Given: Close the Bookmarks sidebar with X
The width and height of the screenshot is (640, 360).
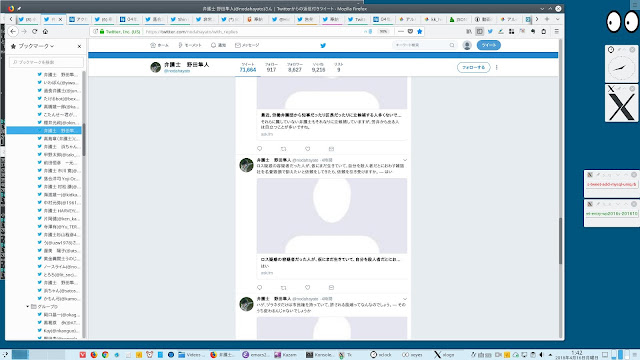Looking at the screenshot, I should click(x=79, y=46).
